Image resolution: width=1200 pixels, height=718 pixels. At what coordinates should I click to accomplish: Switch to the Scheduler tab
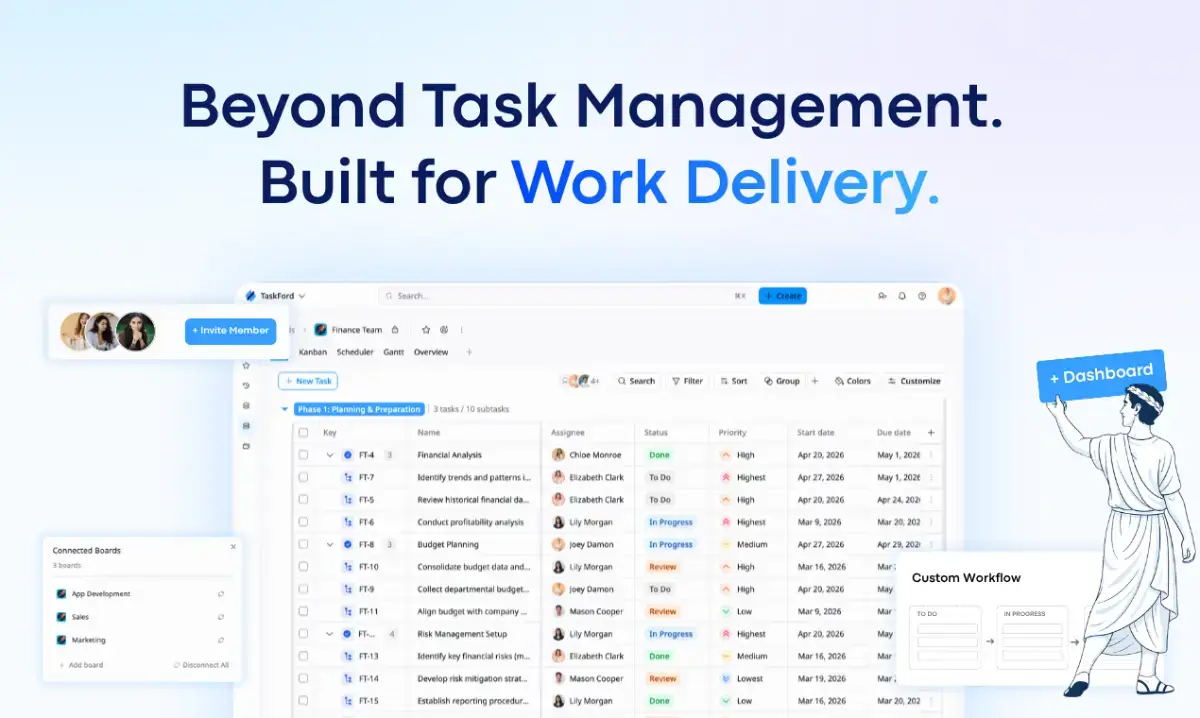click(355, 352)
